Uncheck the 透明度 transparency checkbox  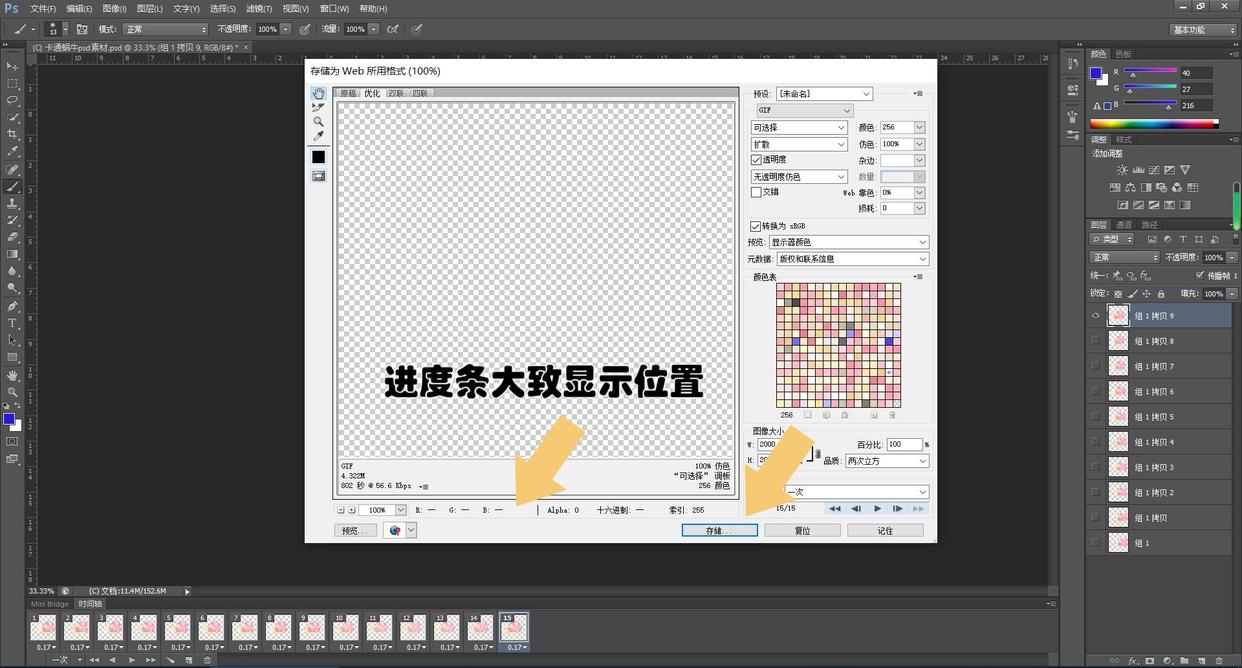click(756, 160)
